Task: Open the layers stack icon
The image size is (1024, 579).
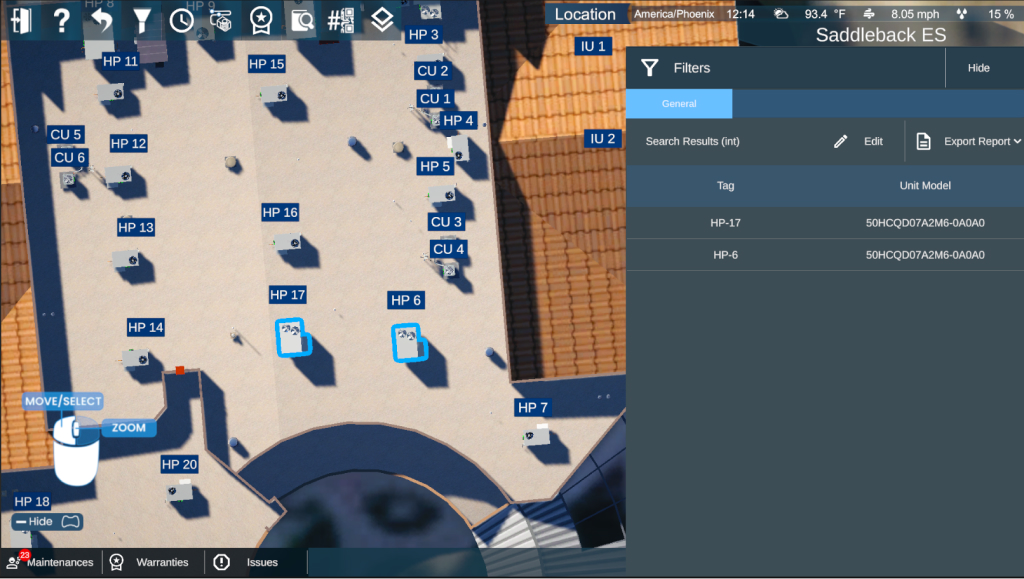Action: pyautogui.click(x=380, y=20)
